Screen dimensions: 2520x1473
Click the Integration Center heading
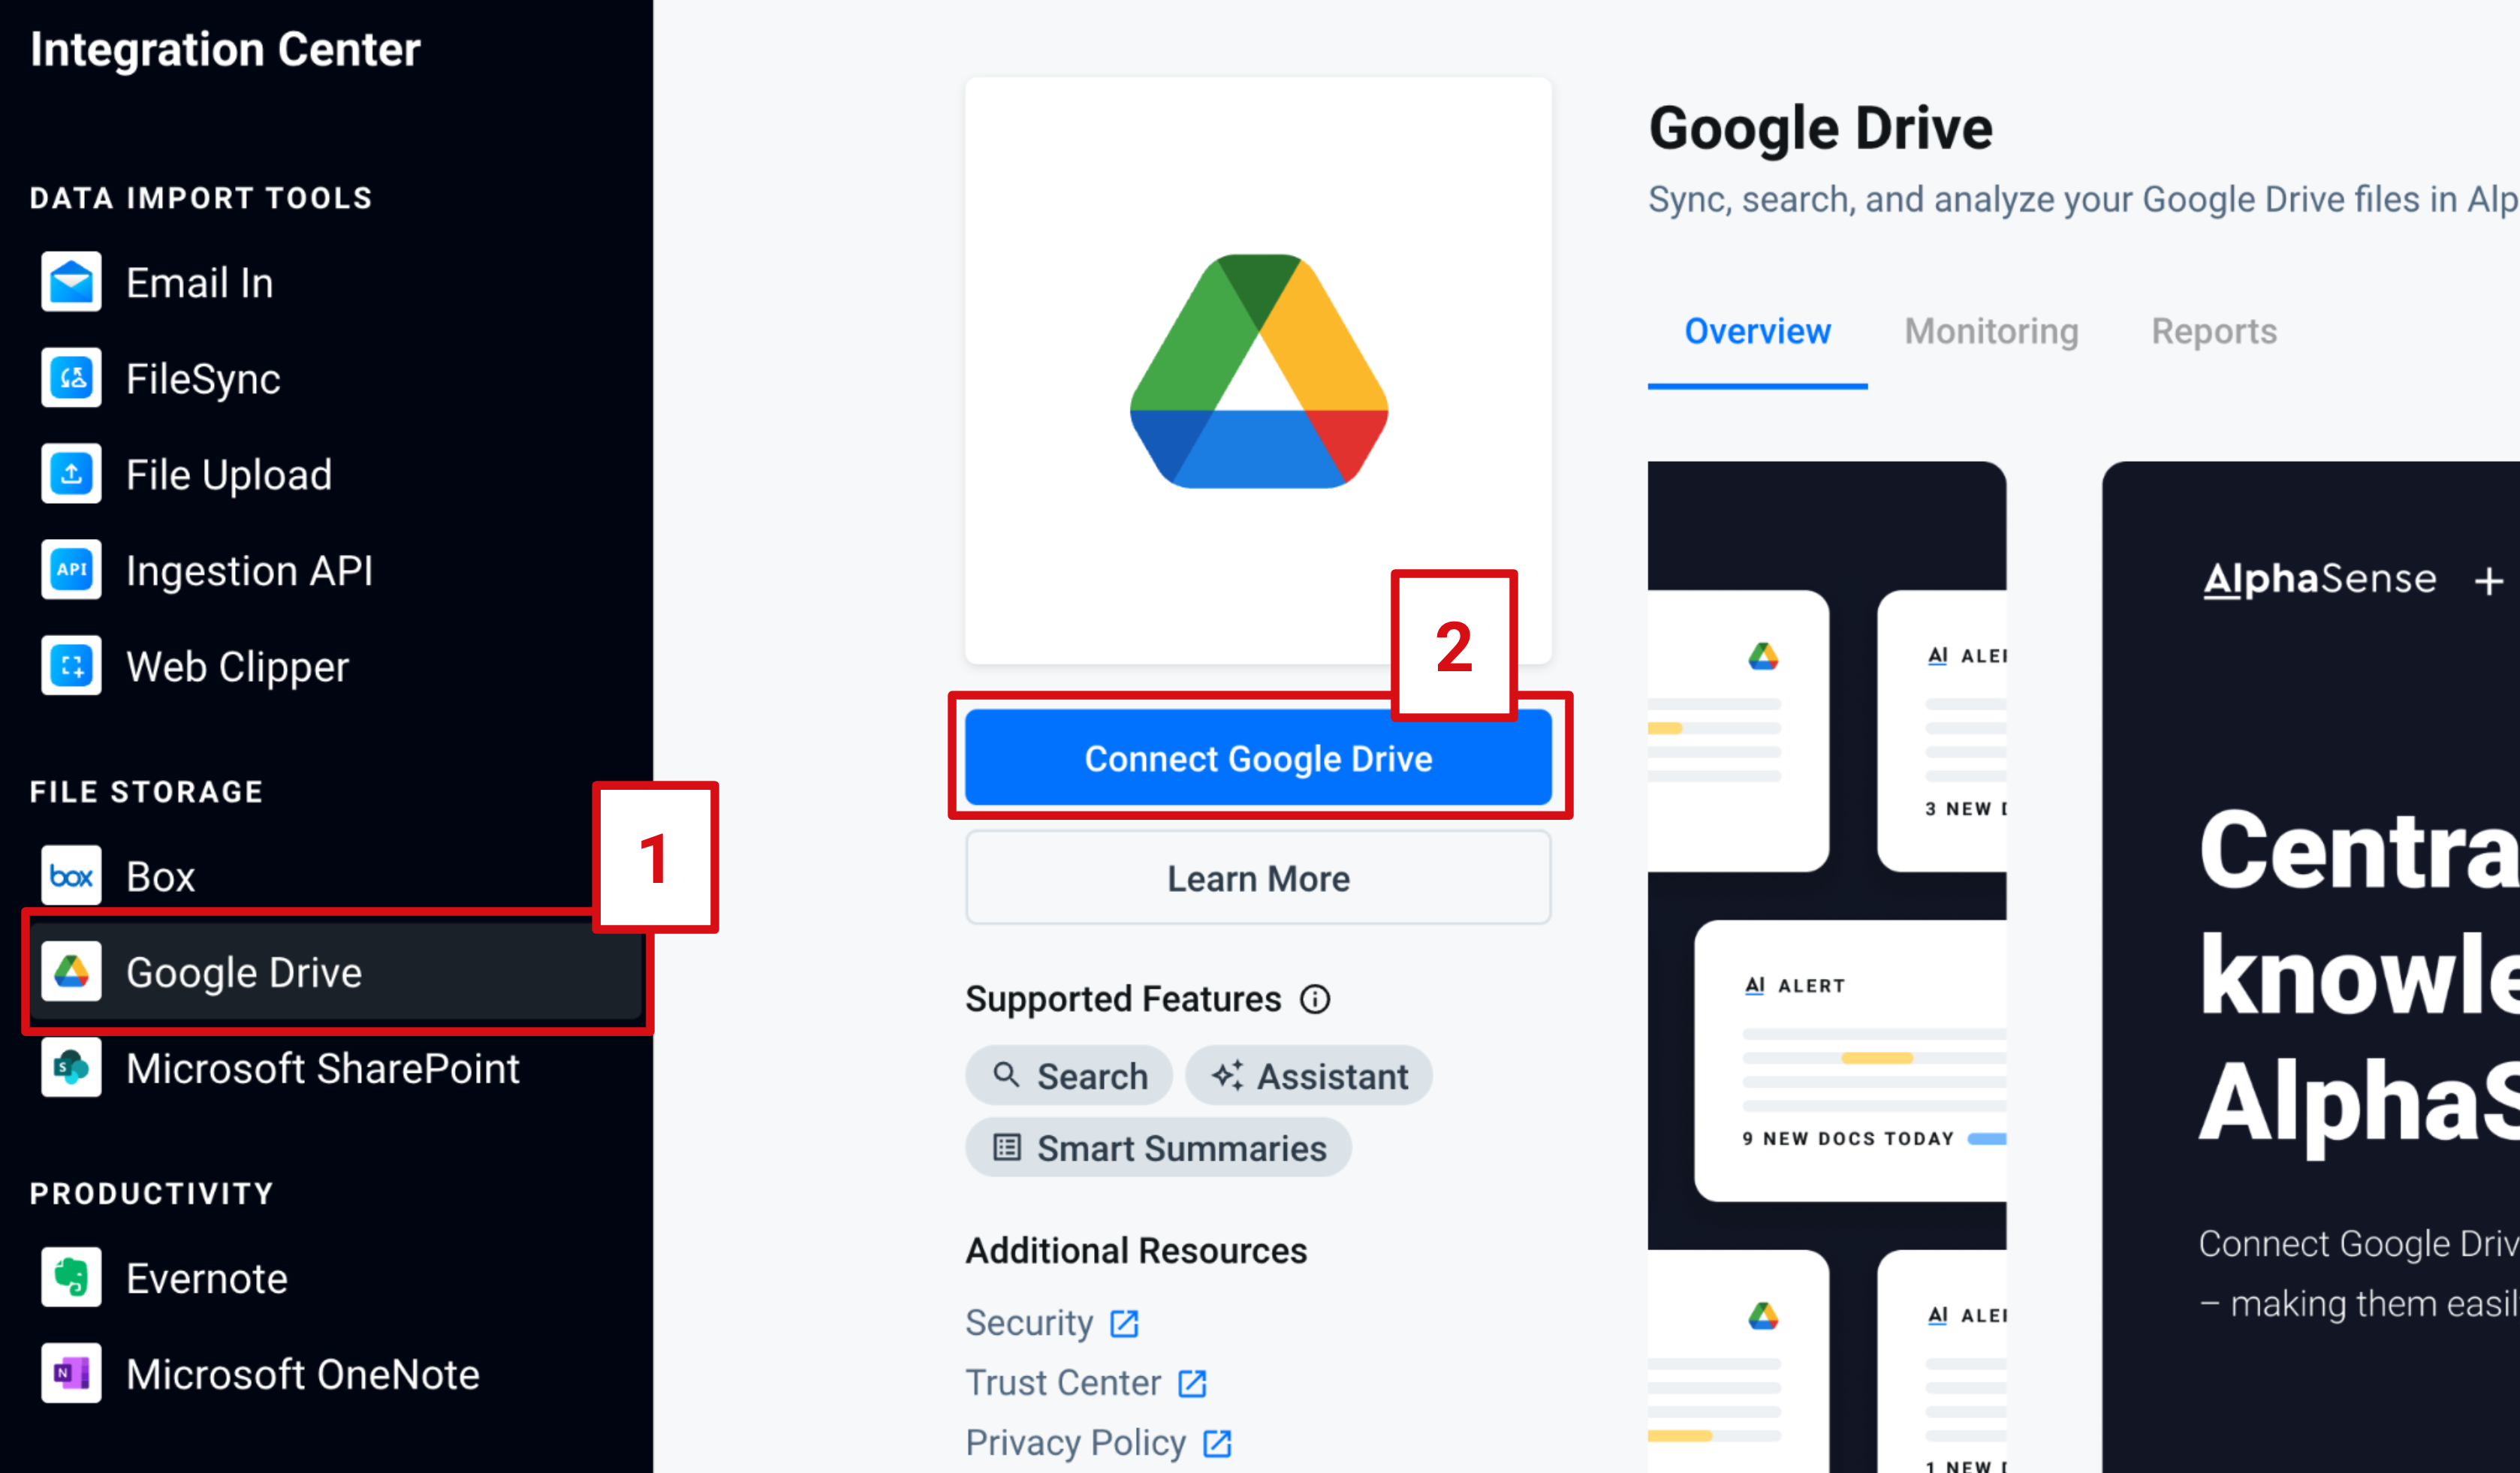coord(225,49)
